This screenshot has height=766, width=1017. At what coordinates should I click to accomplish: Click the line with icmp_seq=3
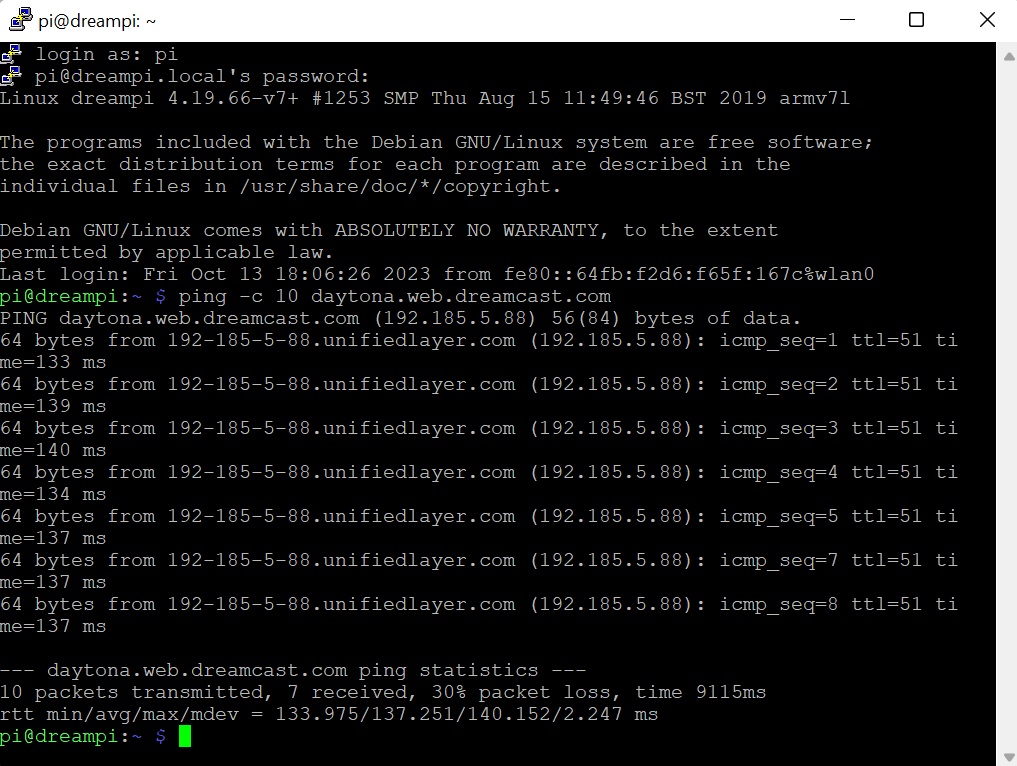tap(479, 429)
